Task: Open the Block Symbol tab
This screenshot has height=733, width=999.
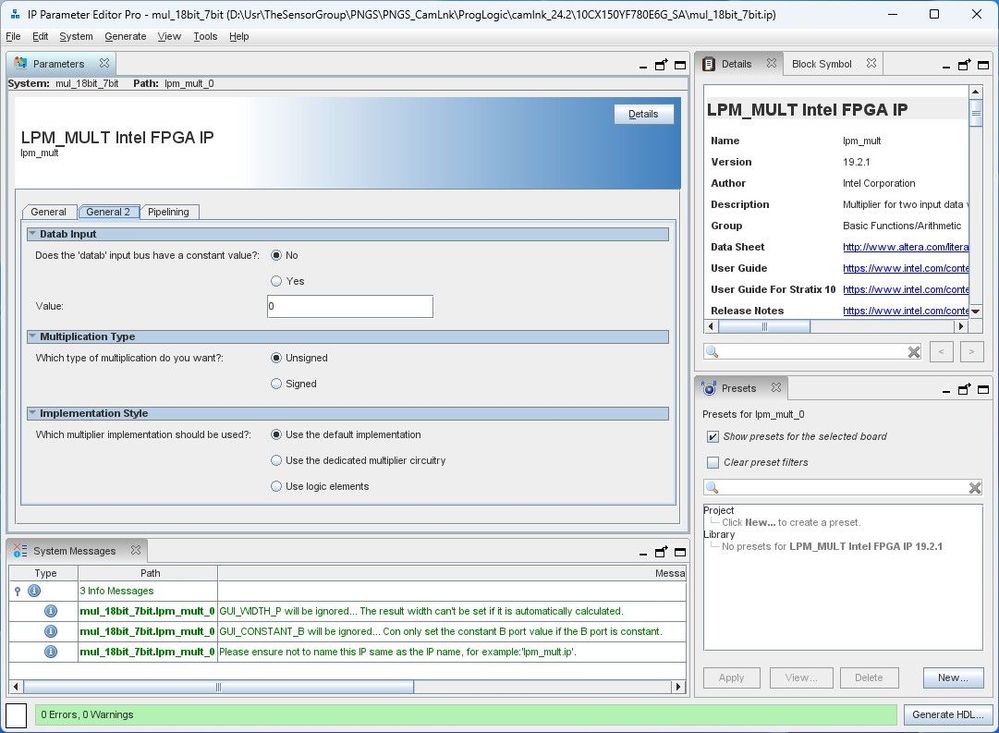Action: [821, 64]
